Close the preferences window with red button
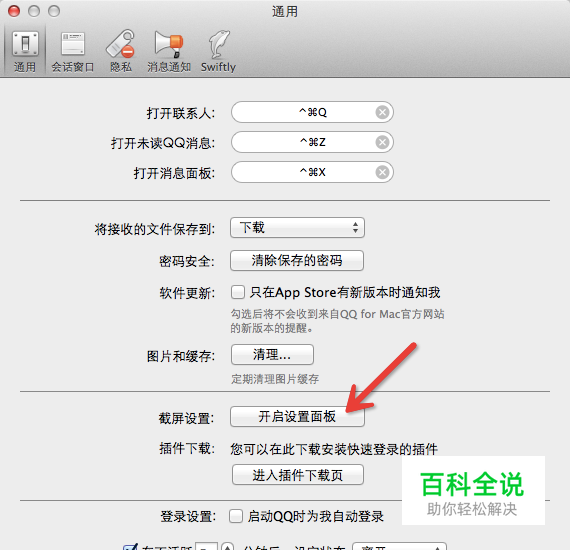 14,11
